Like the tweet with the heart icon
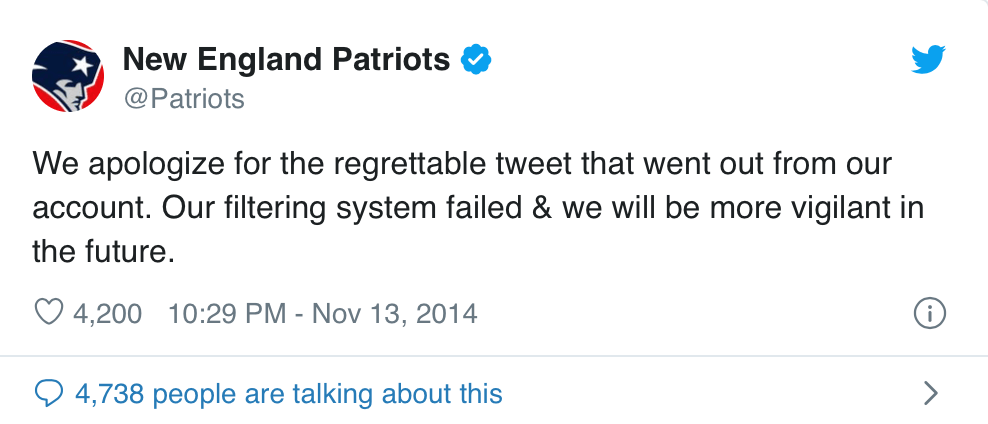Screen dimensions: 988x424 49,313
